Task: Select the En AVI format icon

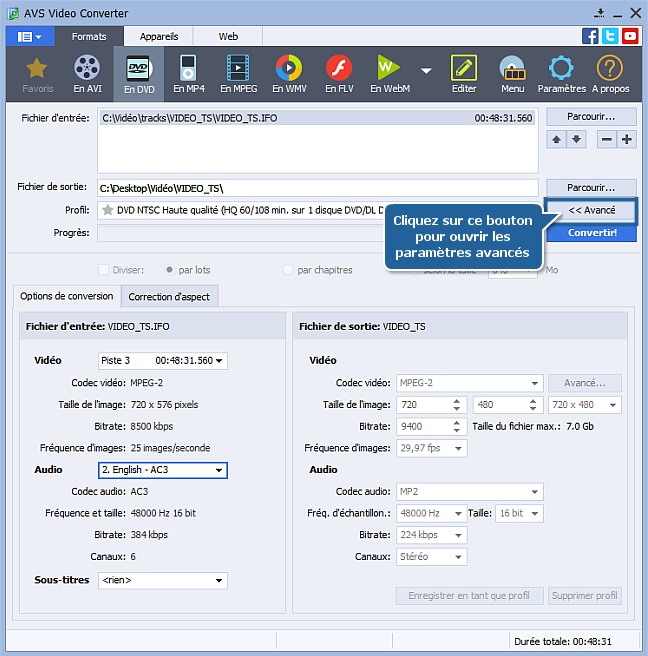Action: point(87,74)
